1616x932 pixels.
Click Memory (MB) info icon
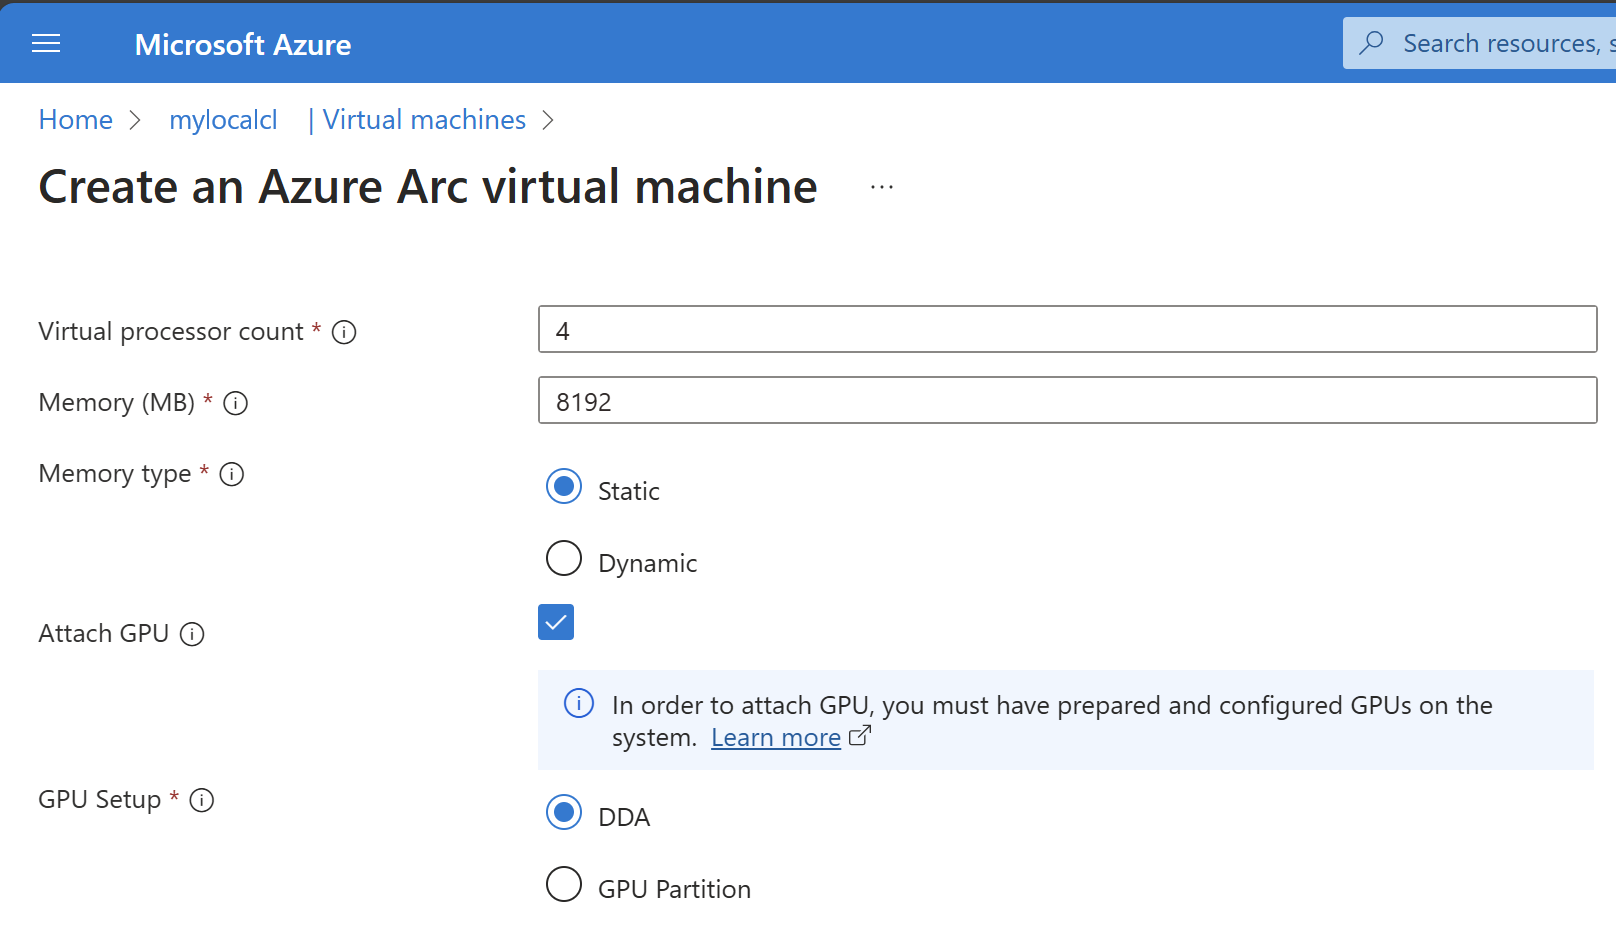236,403
